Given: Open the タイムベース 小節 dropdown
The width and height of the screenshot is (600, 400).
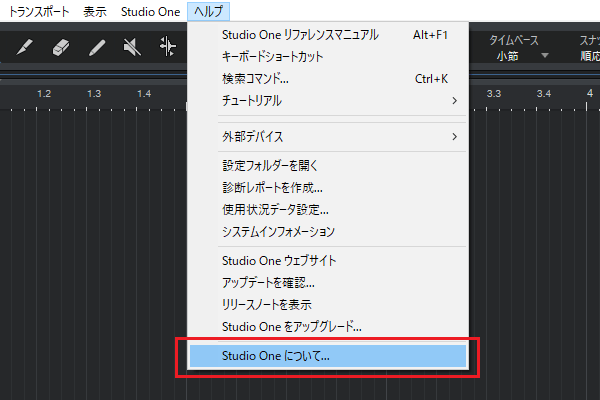Looking at the screenshot, I should coord(523,56).
